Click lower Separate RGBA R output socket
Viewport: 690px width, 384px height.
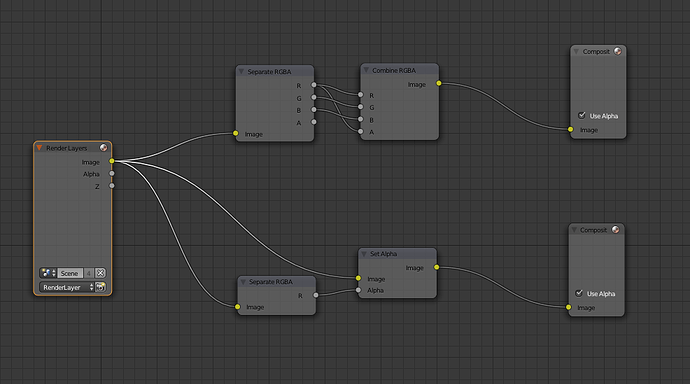tap(316, 295)
